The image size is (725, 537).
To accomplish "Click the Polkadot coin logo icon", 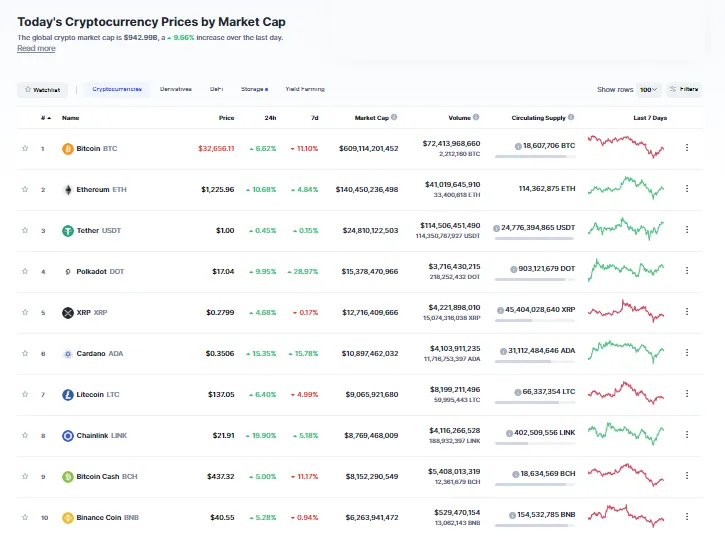I will point(68,272).
